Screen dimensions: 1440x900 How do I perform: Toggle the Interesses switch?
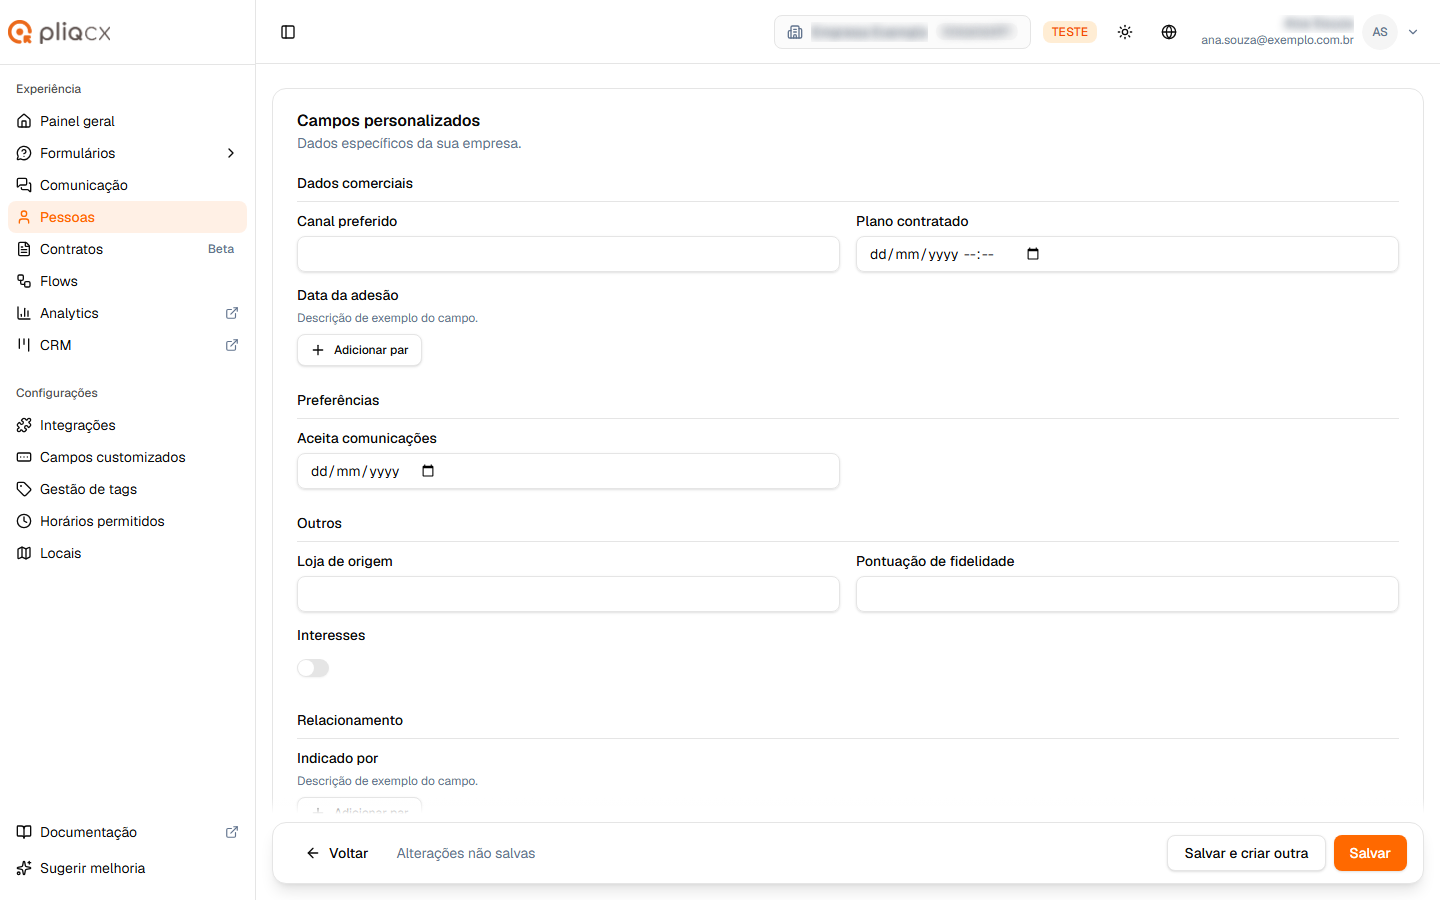pos(313,668)
